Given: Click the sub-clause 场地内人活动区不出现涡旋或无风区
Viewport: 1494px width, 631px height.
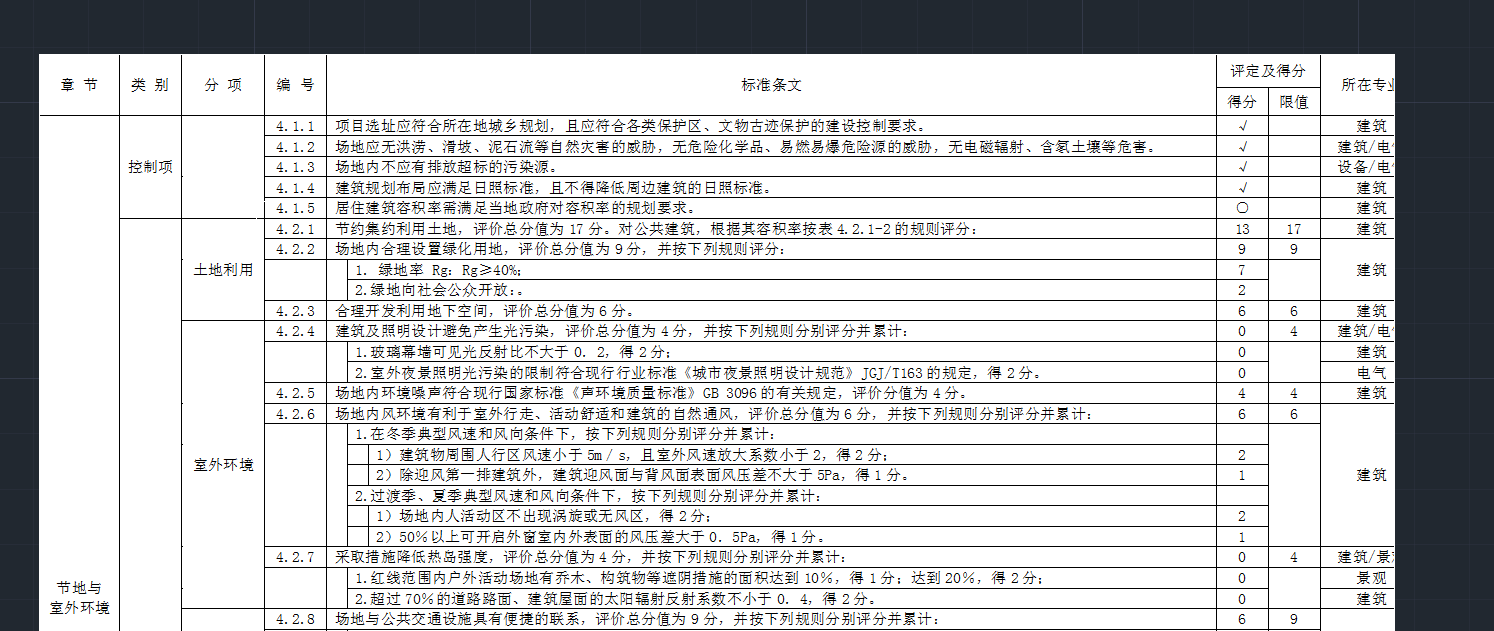Looking at the screenshot, I should click(x=543, y=516).
